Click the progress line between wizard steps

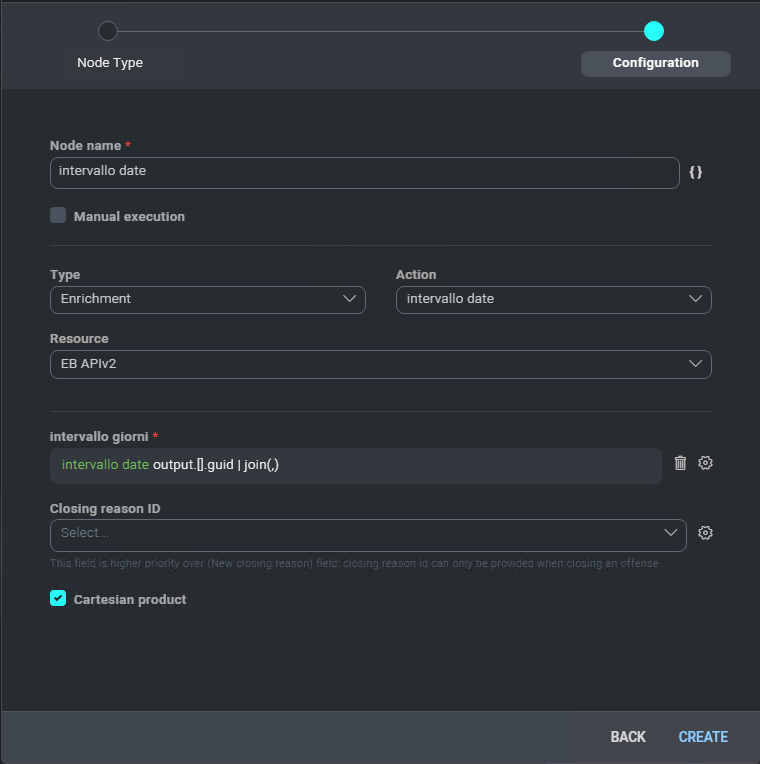point(380,31)
